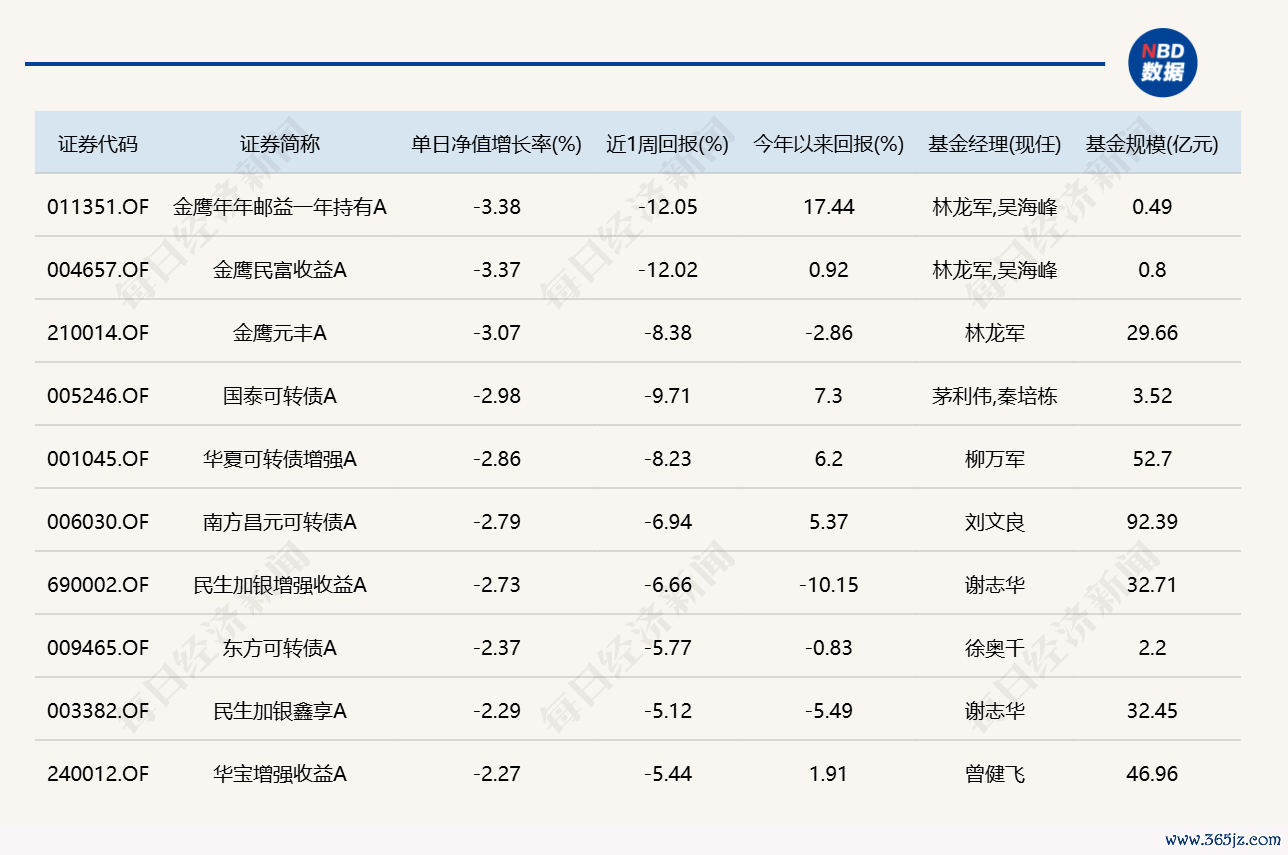
Task: Select daily growth value -2.98
Action: click(x=497, y=396)
